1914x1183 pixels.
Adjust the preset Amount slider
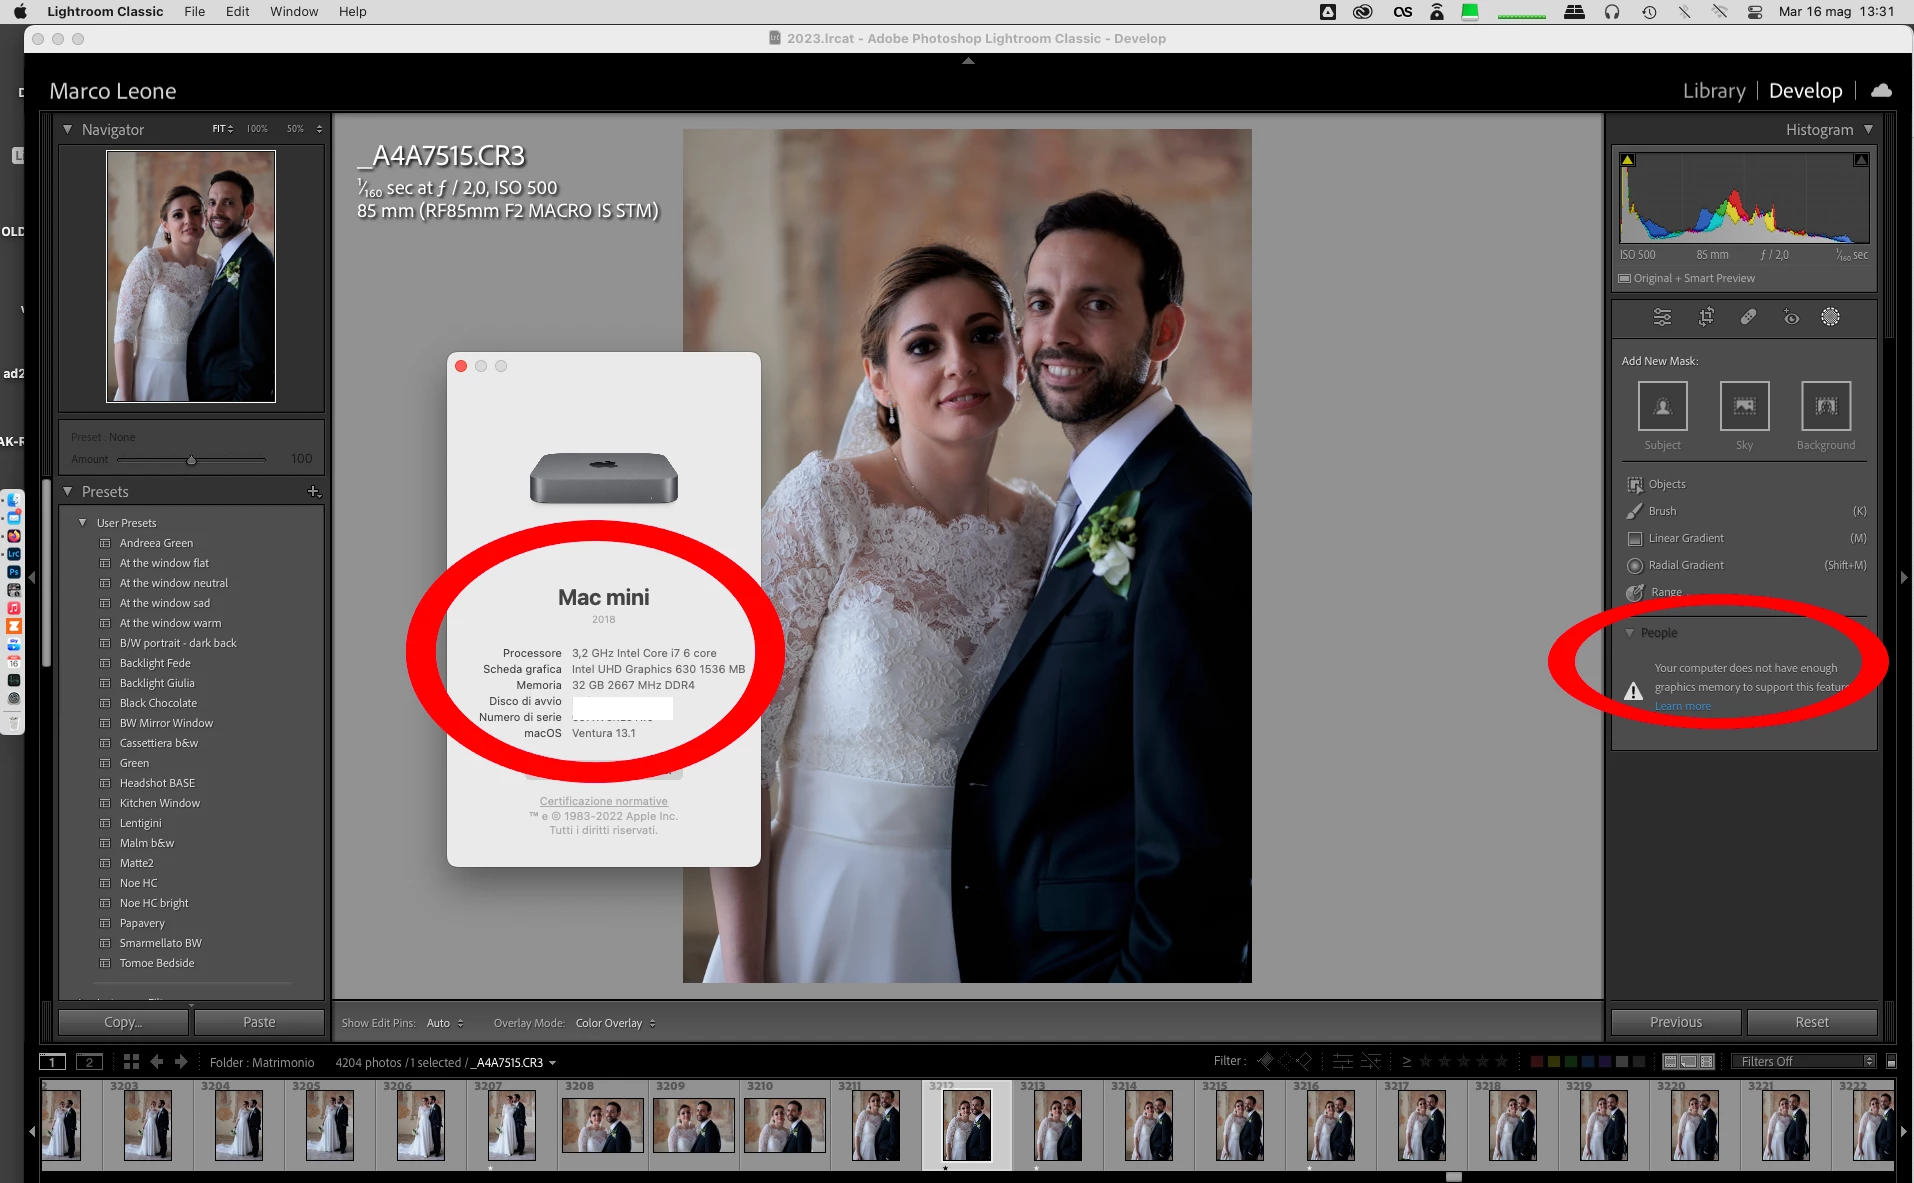pos(191,460)
